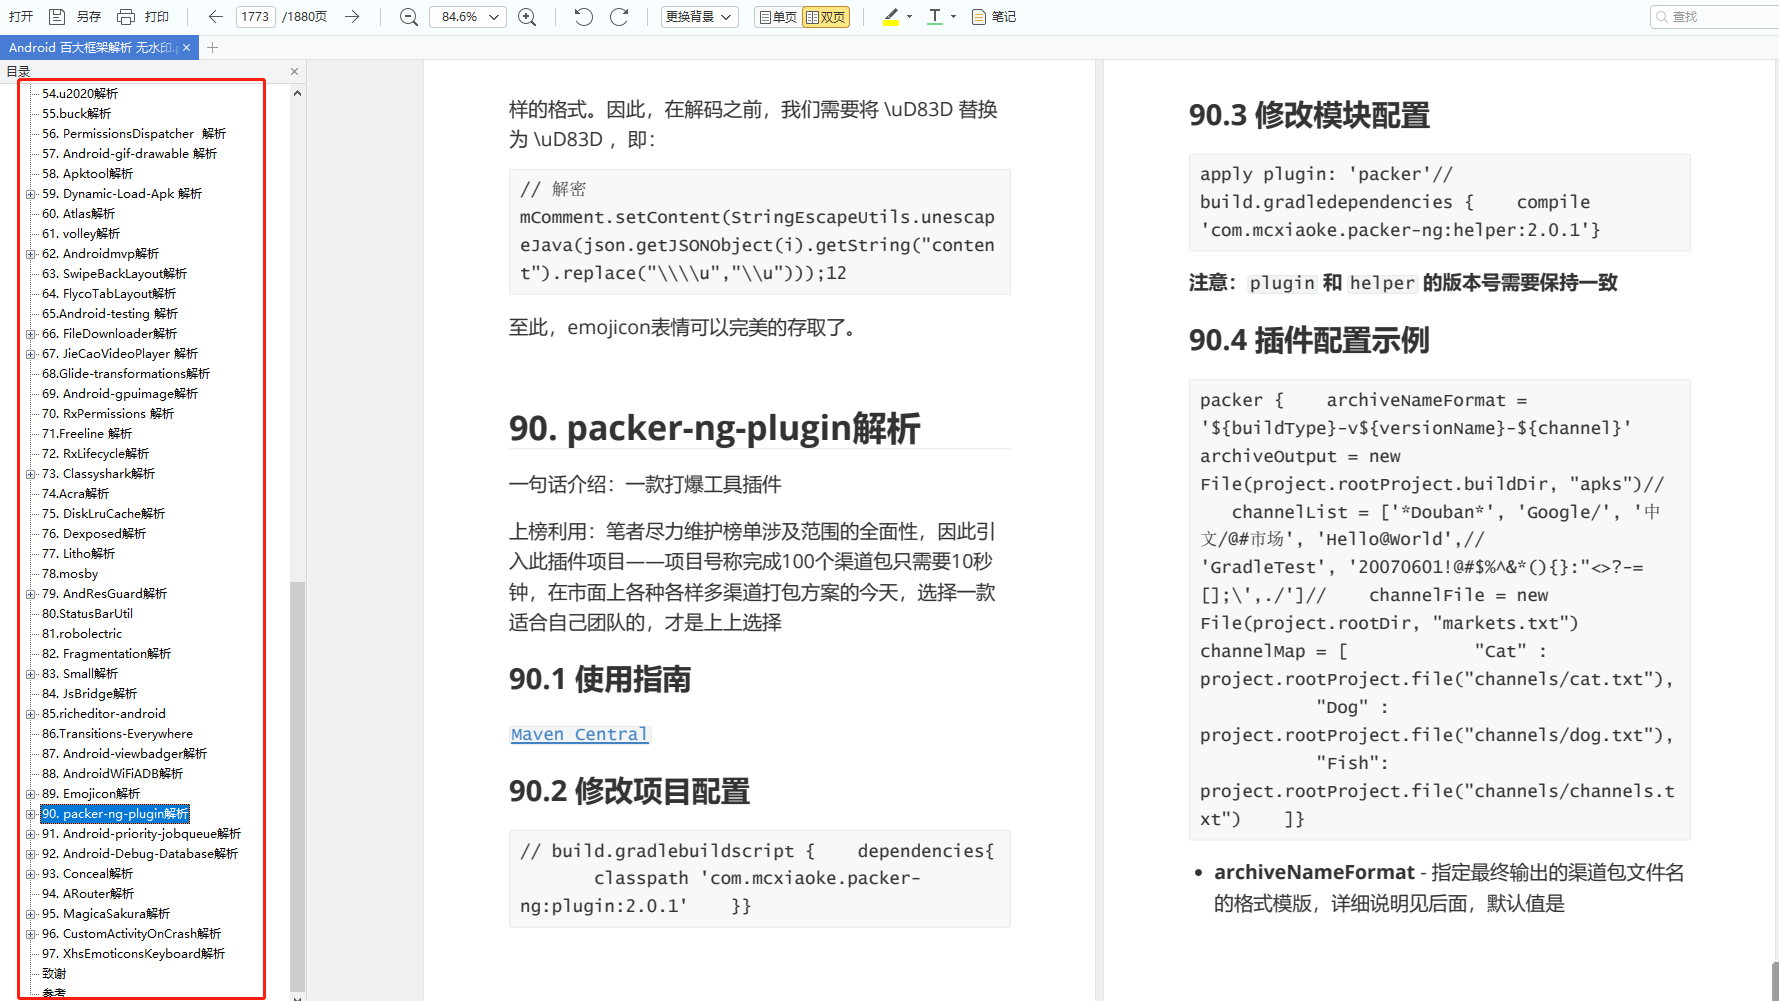Open 89. Emojicon解析 entry
The image size is (1779, 1001).
(91, 794)
